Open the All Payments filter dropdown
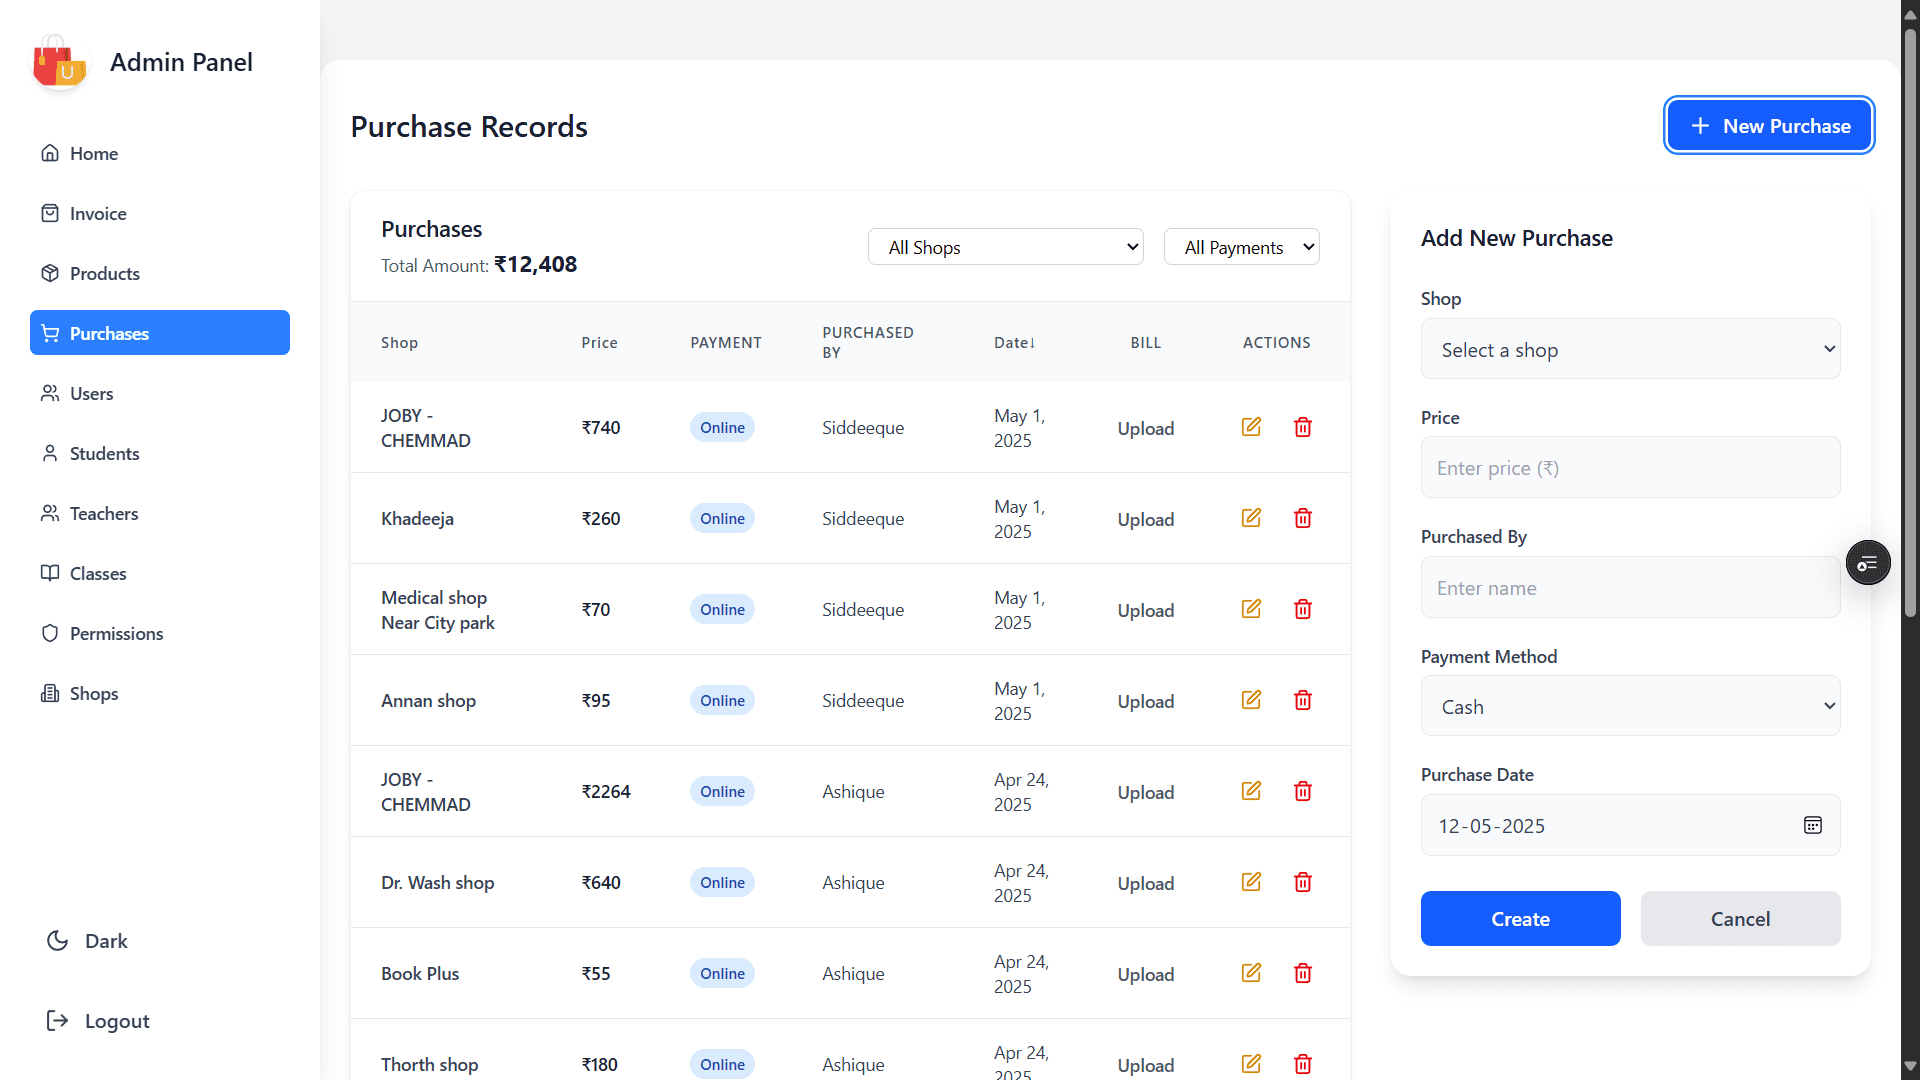 1242,247
